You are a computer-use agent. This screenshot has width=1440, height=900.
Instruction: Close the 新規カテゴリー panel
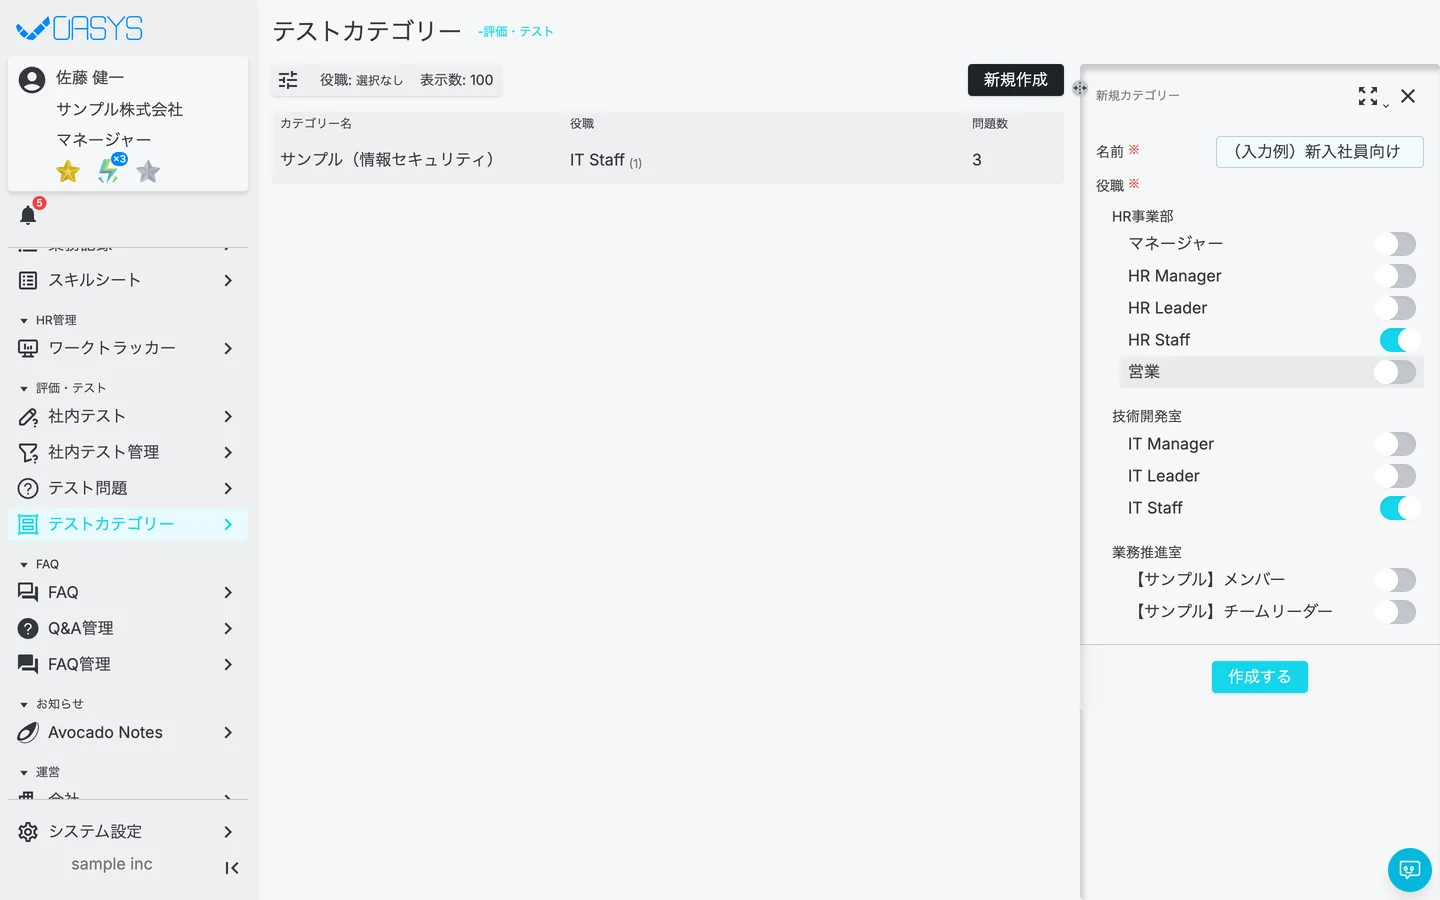(x=1408, y=96)
